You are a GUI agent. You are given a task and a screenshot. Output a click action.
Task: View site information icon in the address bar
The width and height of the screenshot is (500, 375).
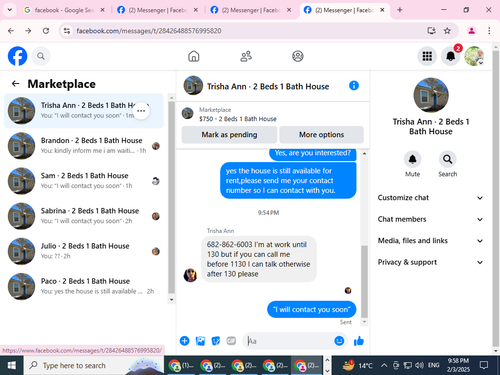[x=67, y=31]
